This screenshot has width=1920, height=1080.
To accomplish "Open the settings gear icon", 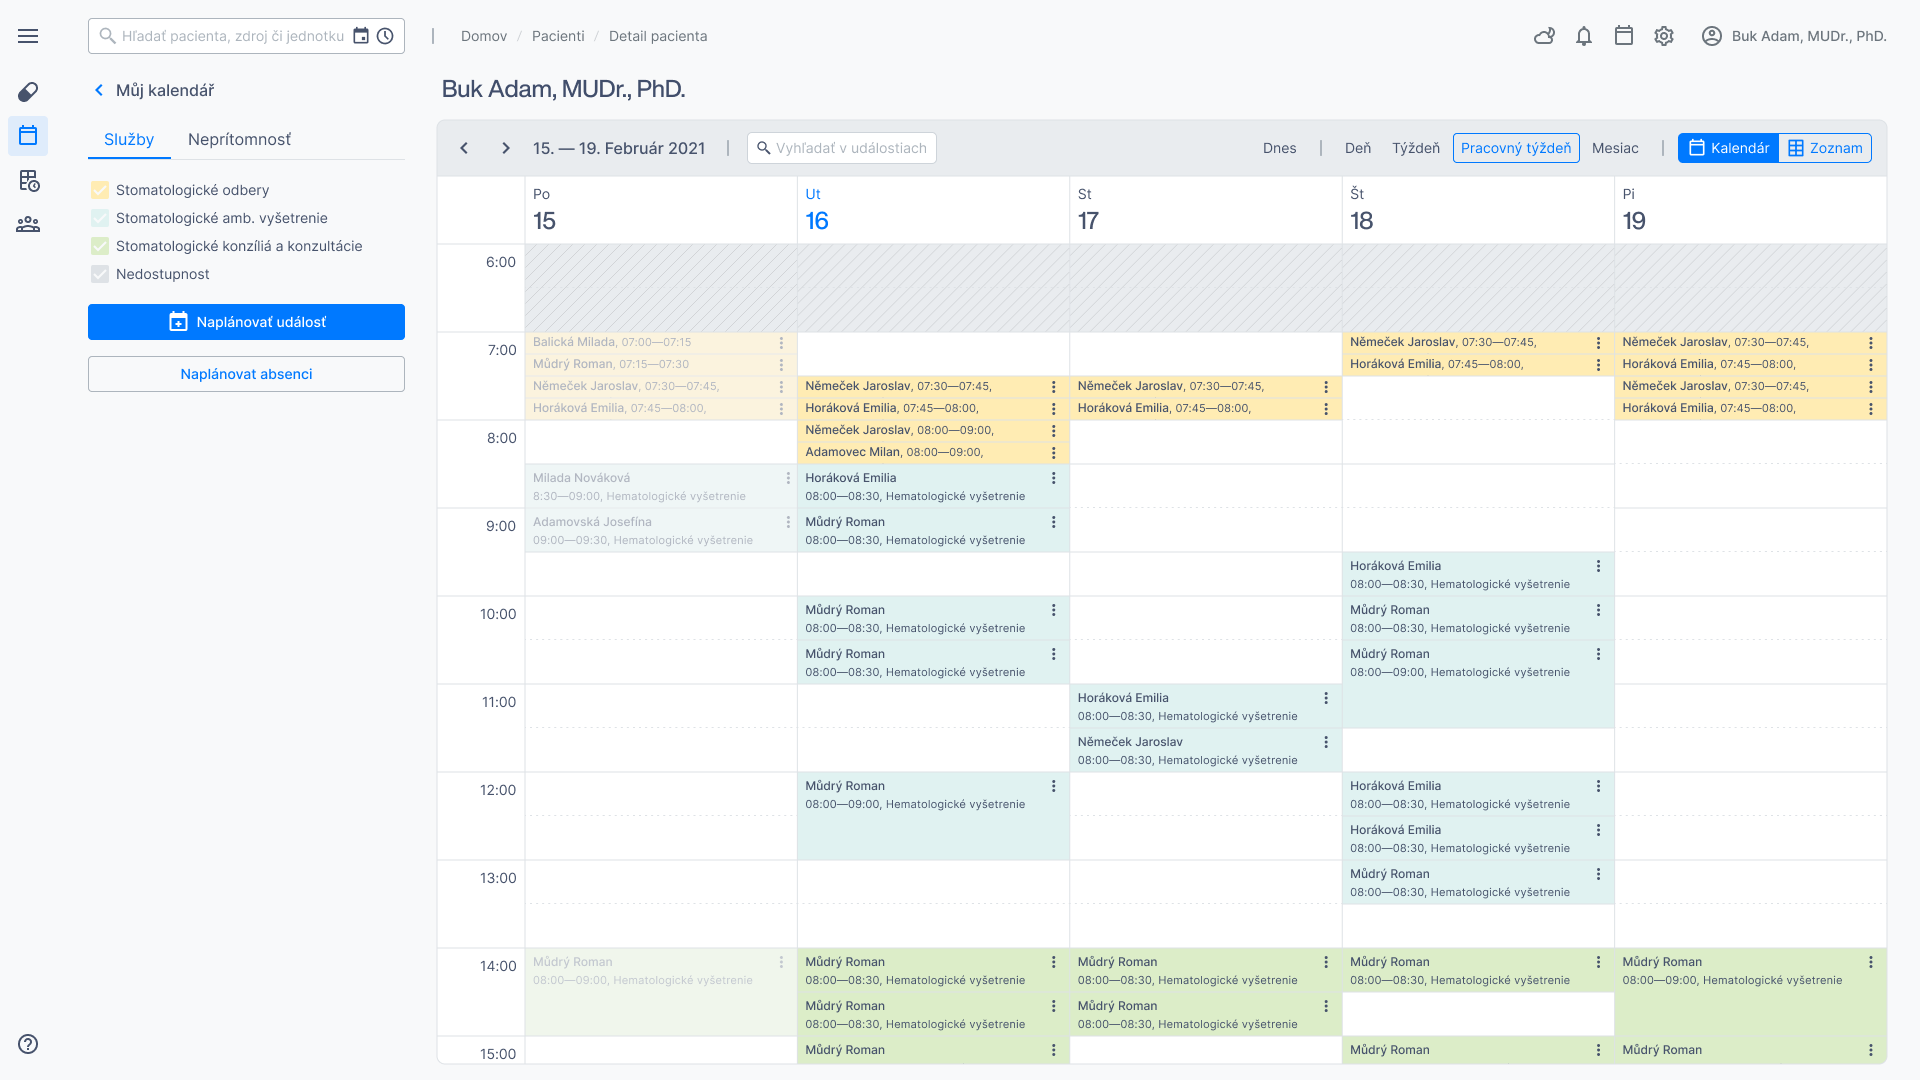I will [1664, 36].
